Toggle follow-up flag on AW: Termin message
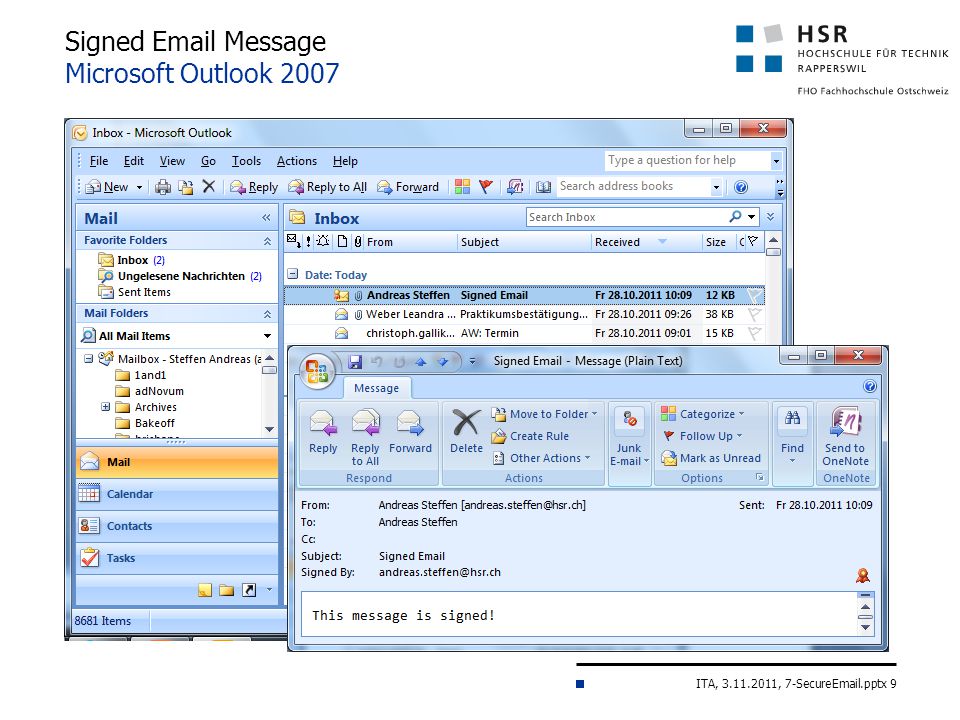Image resolution: width=960 pixels, height=720 pixels. point(755,333)
